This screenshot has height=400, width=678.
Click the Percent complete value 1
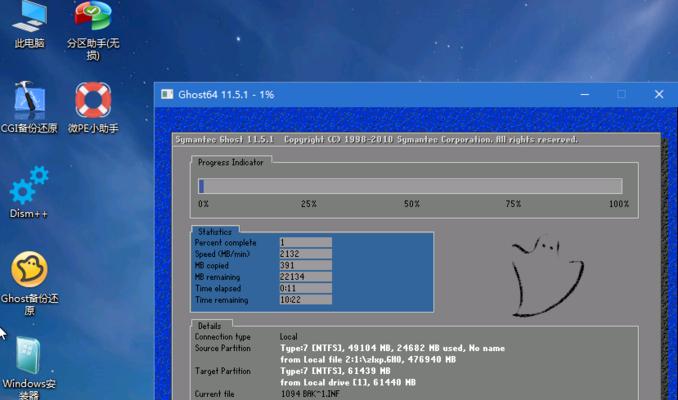pos(306,243)
